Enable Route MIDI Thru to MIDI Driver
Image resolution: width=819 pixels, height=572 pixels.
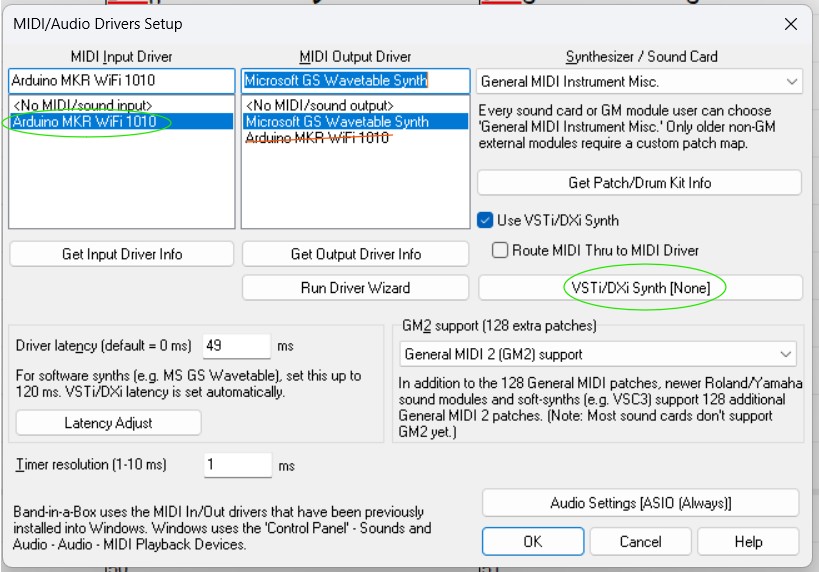pyautogui.click(x=500, y=250)
